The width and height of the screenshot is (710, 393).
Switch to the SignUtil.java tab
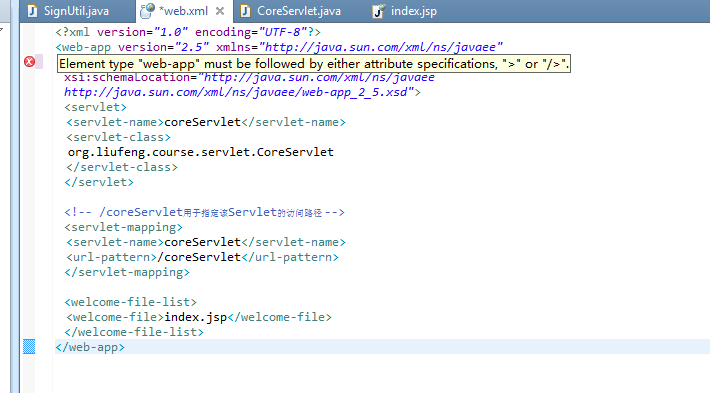pyautogui.click(x=77, y=11)
